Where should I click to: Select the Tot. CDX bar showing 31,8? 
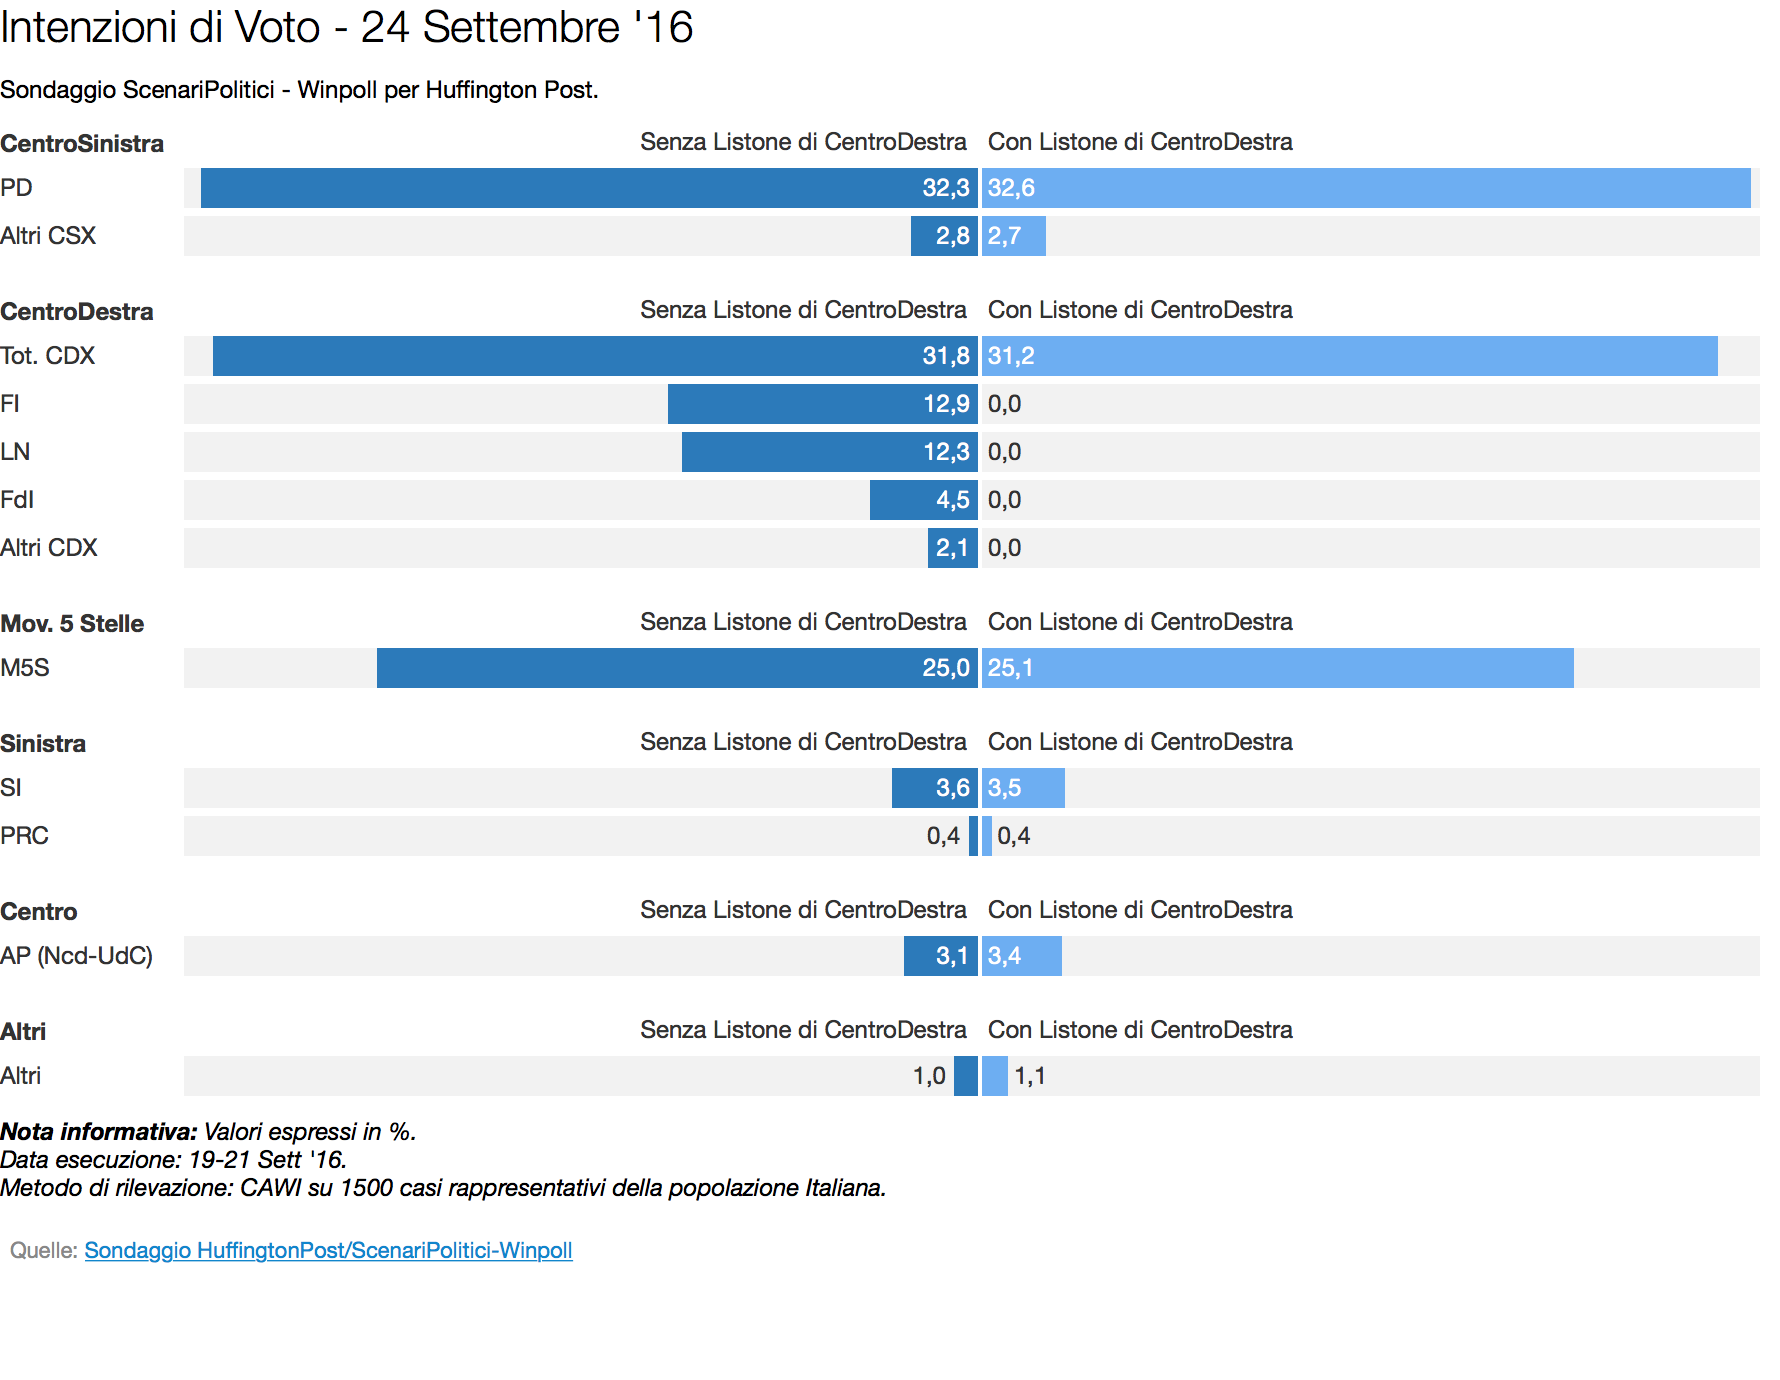point(595,356)
